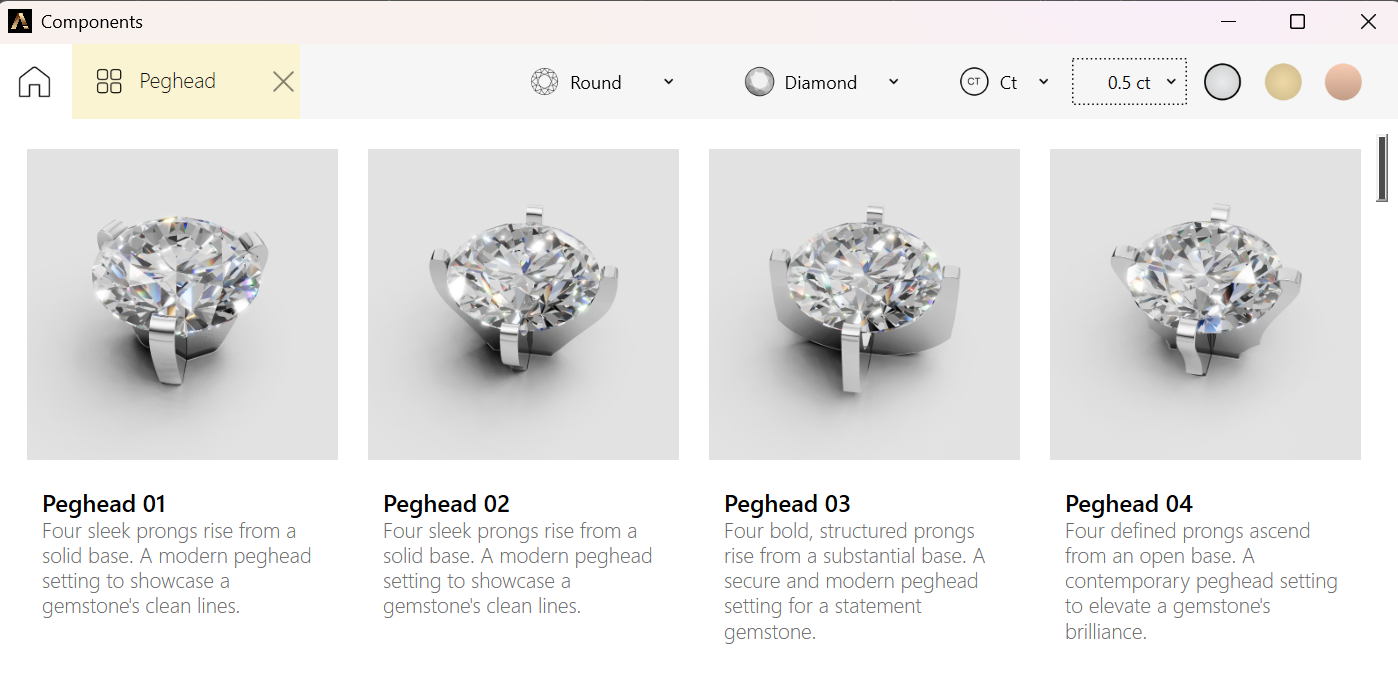Click the vertical scrollbar thumb
Viewport: 1398px width, 673px height.
pos(1384,168)
